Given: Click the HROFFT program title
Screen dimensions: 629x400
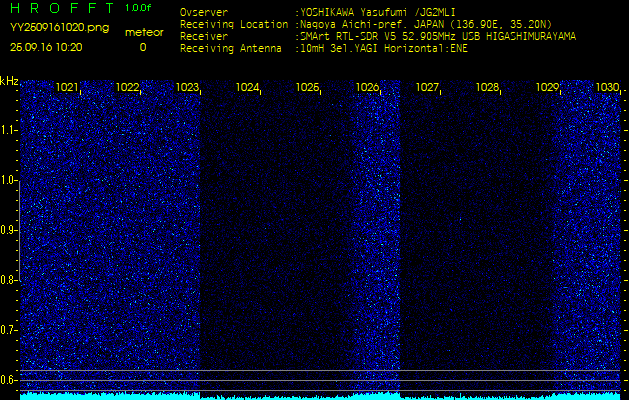Looking at the screenshot, I should click(x=63, y=8).
